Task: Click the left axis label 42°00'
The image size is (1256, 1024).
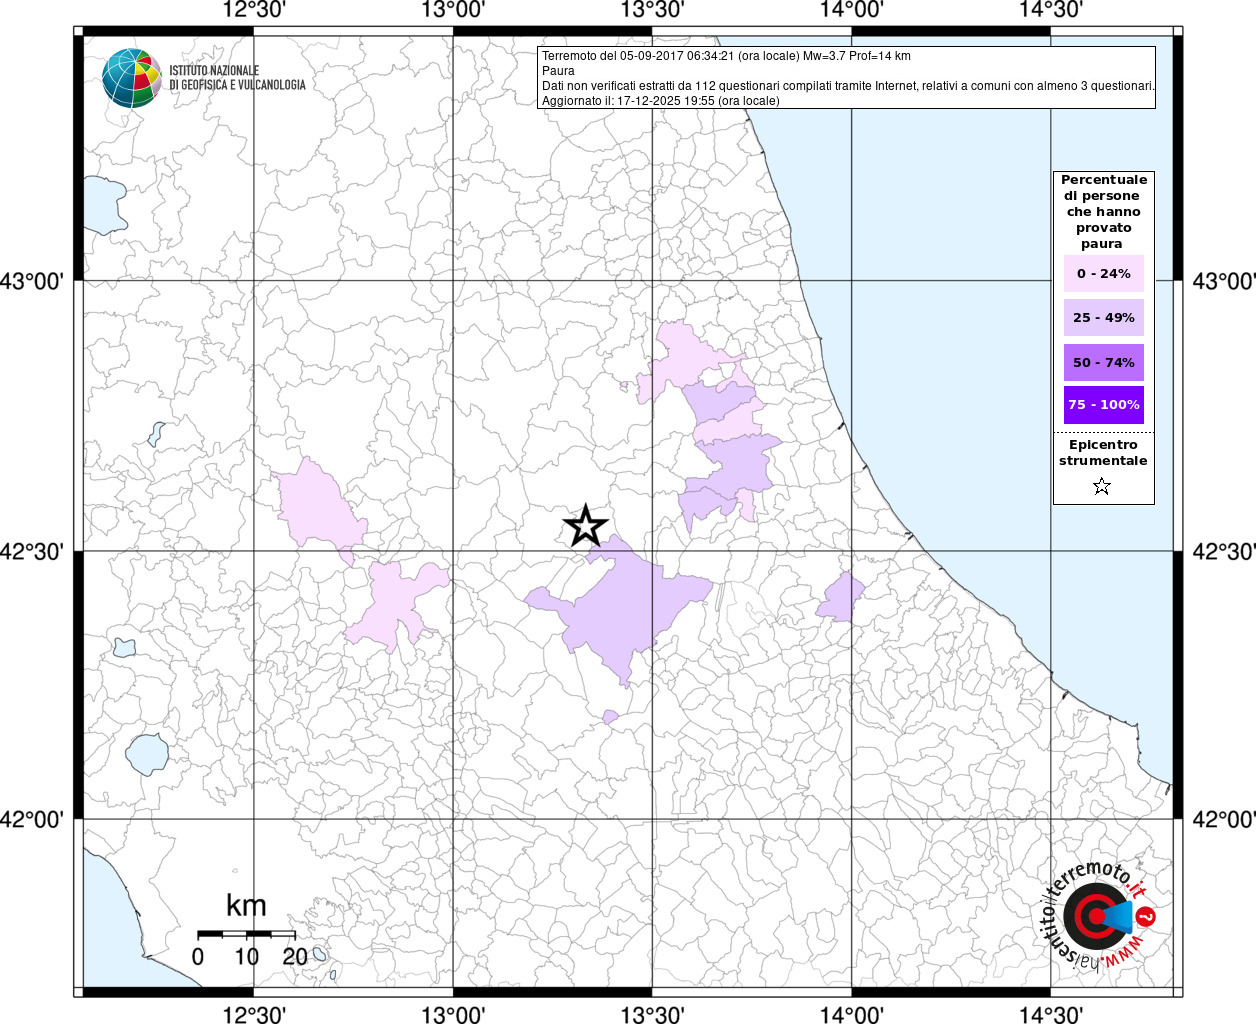Action: tap(32, 820)
